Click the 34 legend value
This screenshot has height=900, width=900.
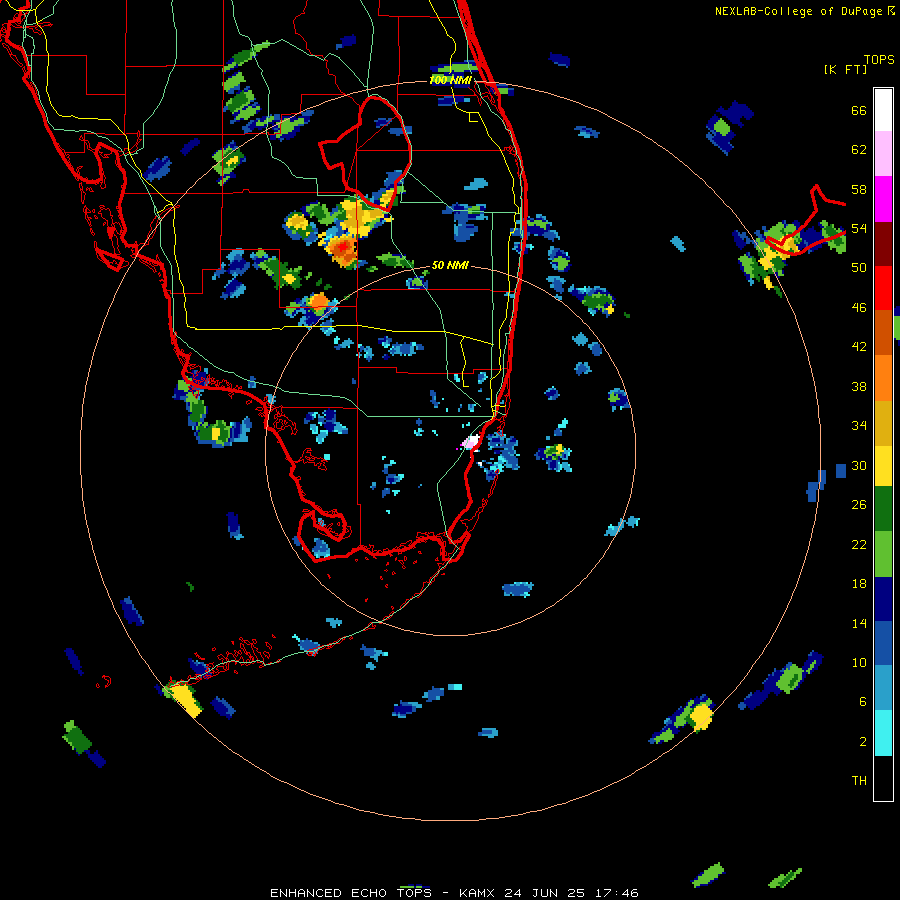[x=859, y=425]
